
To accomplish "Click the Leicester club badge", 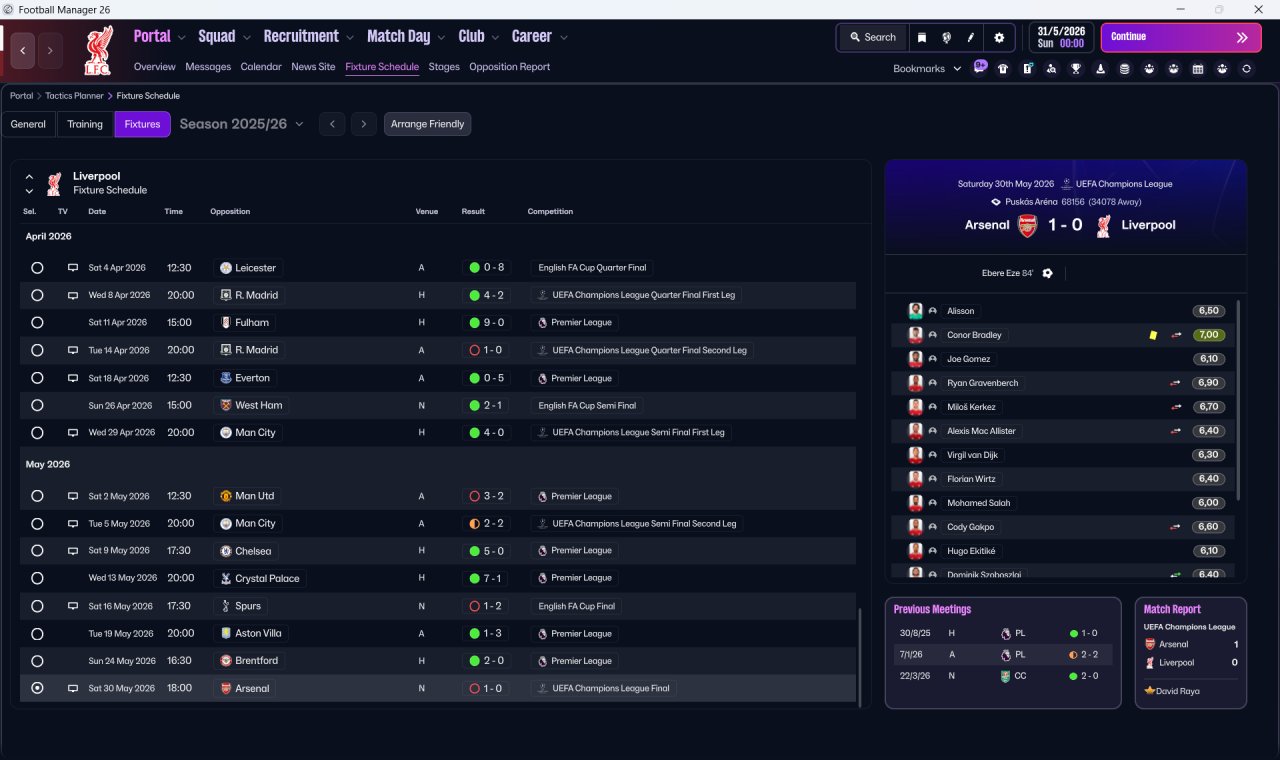I will 226,268.
